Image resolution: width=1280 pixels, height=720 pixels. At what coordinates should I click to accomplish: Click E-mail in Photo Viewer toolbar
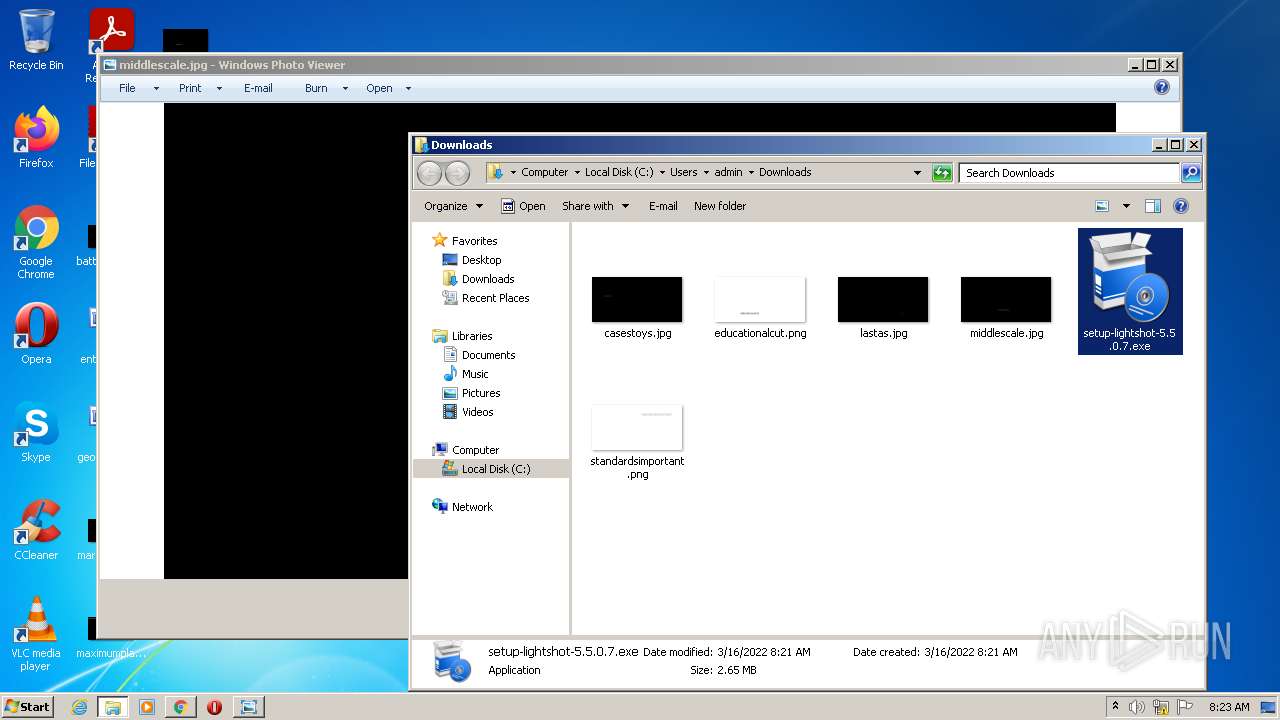258,88
